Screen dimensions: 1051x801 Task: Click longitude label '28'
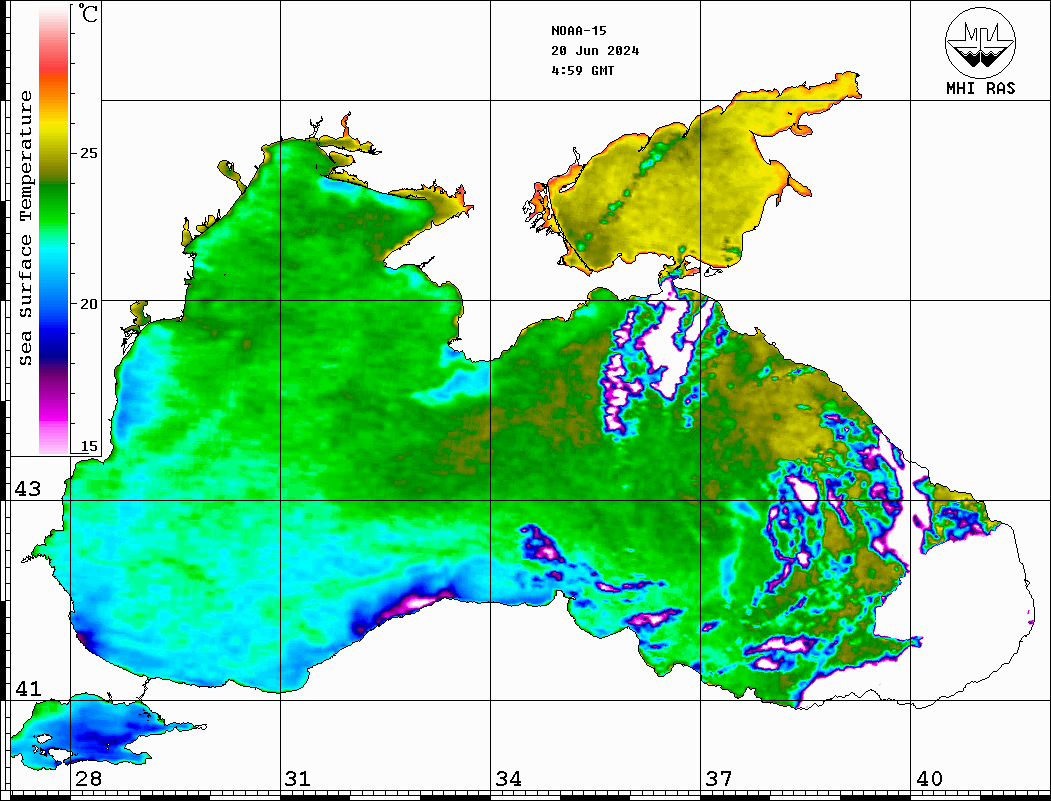(x=88, y=779)
